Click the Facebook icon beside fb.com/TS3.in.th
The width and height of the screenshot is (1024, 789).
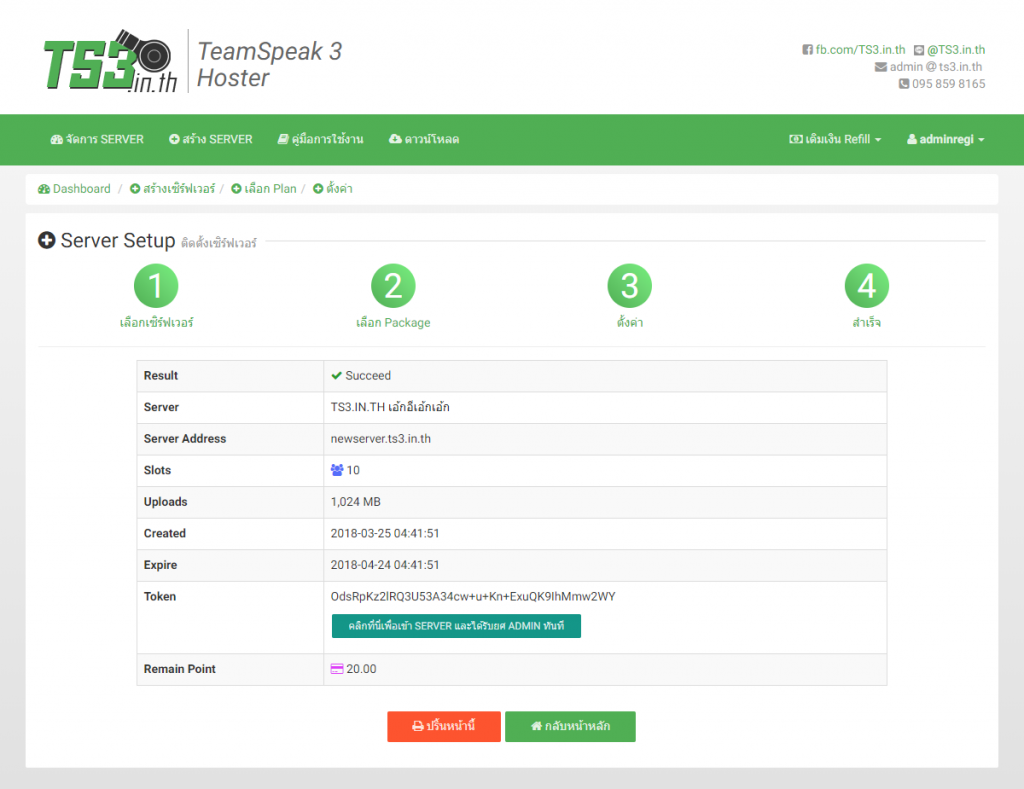[807, 49]
